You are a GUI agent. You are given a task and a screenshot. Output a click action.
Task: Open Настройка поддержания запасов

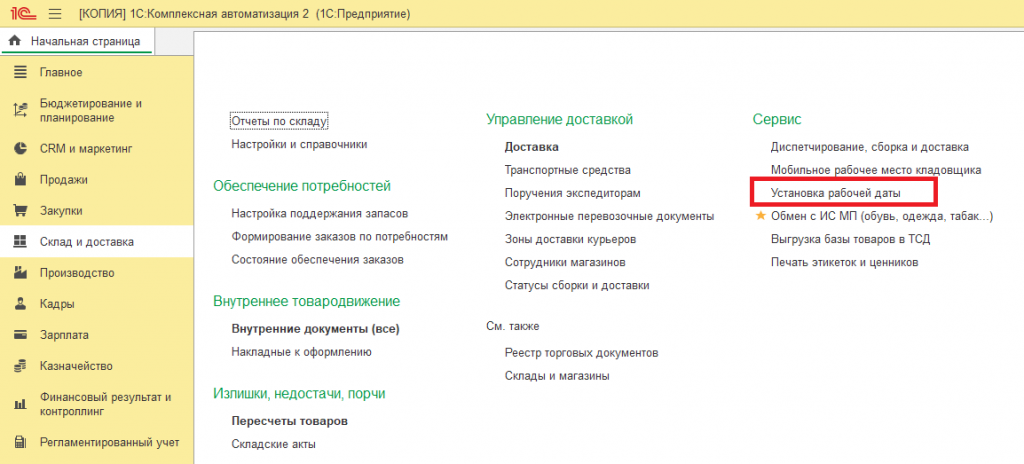coord(320,213)
